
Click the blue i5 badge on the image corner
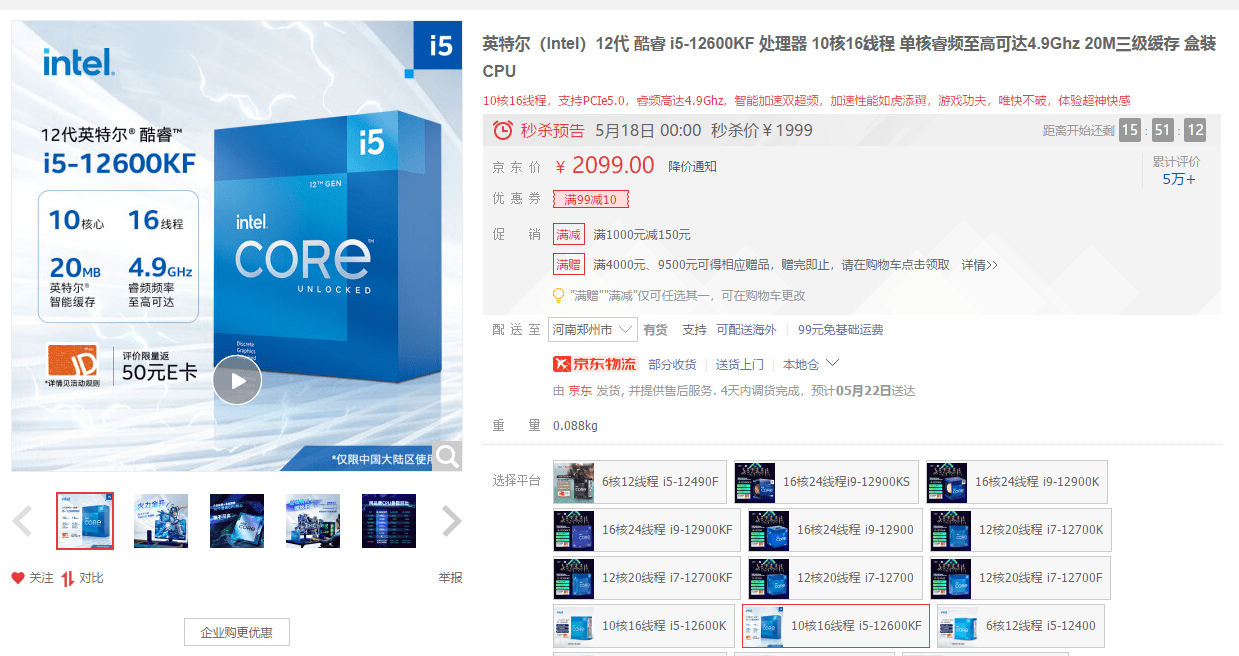(439, 45)
